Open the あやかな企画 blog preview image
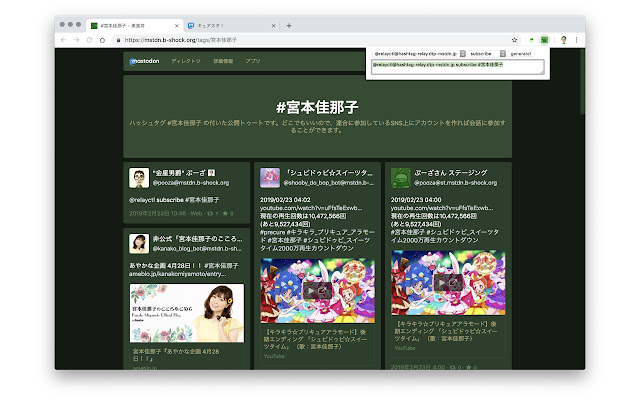 coord(187,313)
